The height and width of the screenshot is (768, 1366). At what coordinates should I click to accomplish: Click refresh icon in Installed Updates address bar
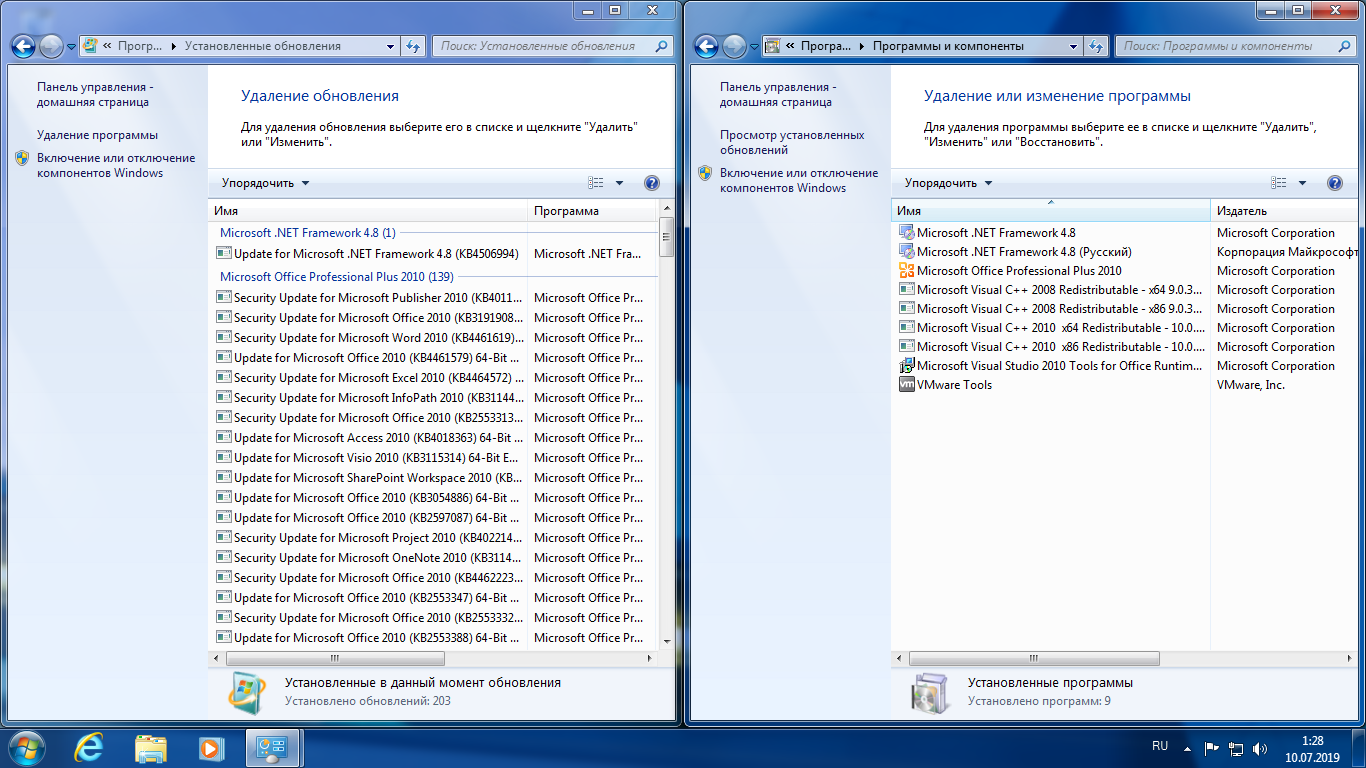point(414,46)
